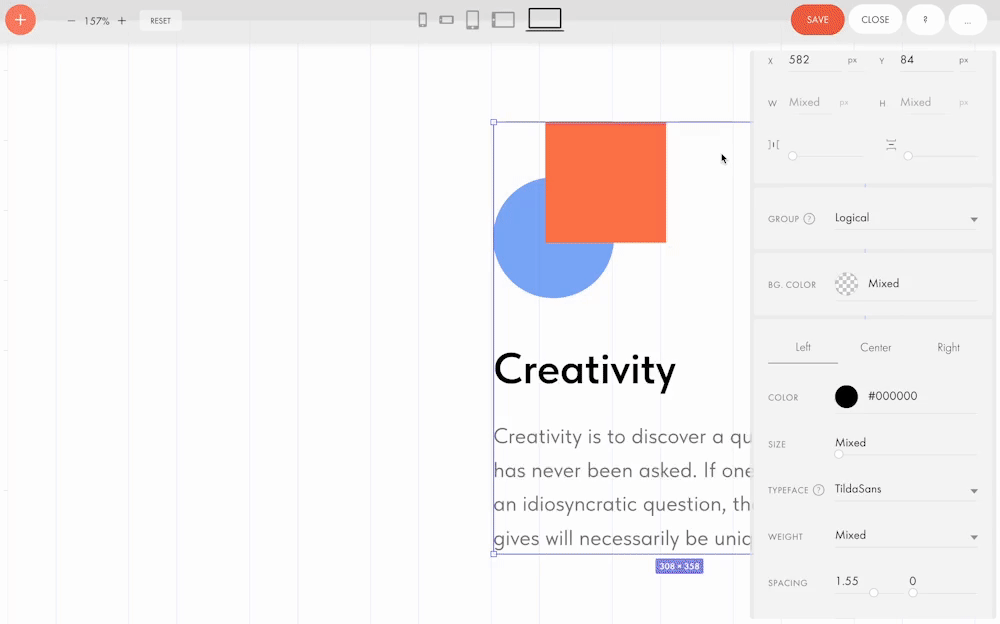Open the Group Logical dropdown
Screen dimensions: 1000x624
906,219
